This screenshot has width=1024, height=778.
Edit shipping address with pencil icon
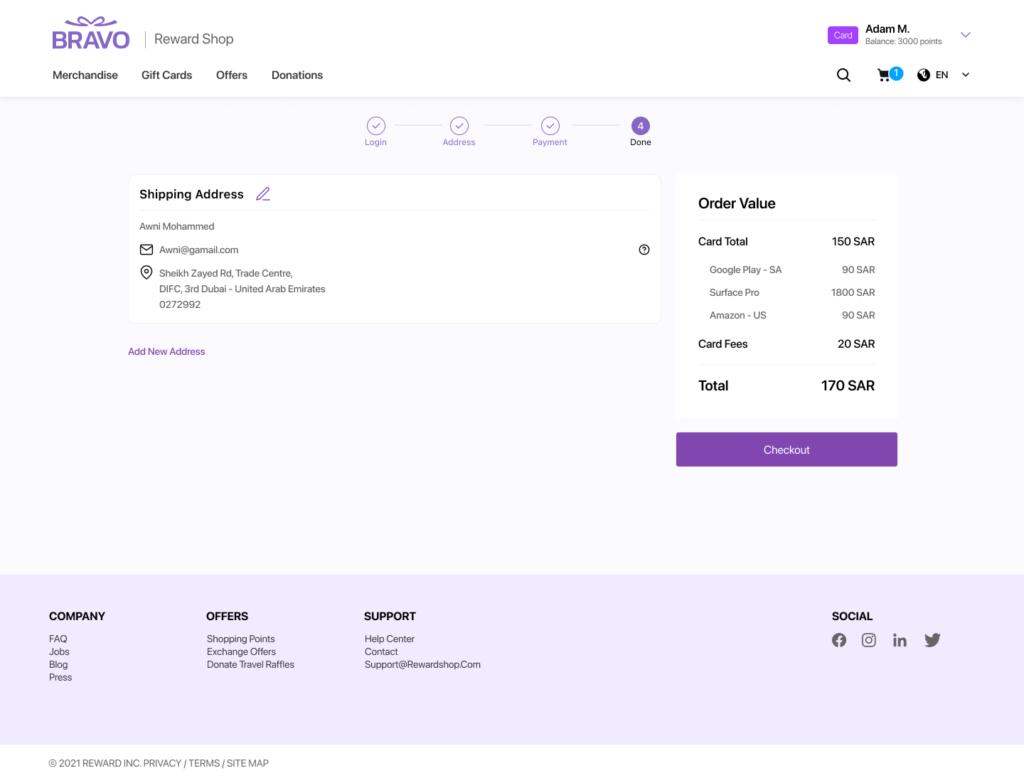(x=263, y=194)
